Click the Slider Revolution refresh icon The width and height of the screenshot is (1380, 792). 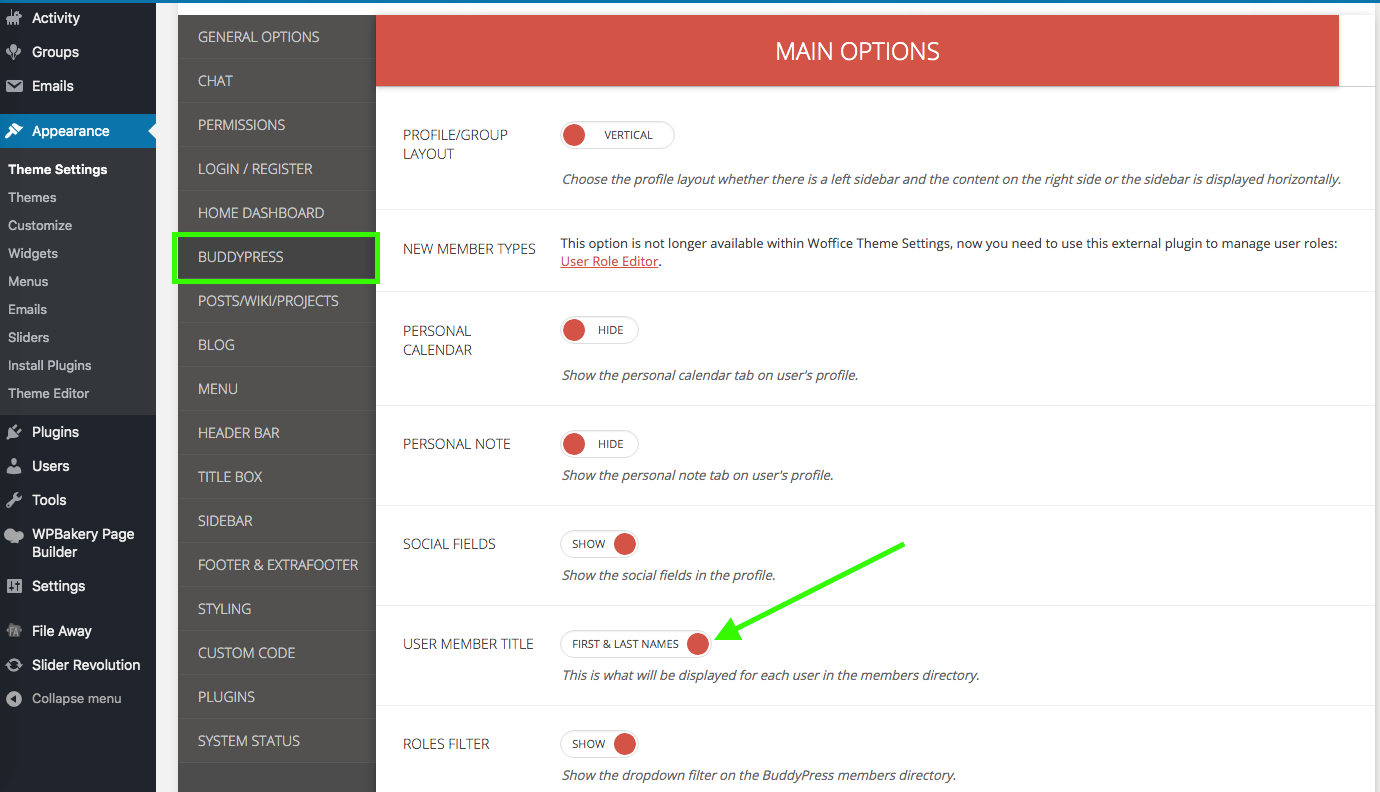[x=14, y=665]
